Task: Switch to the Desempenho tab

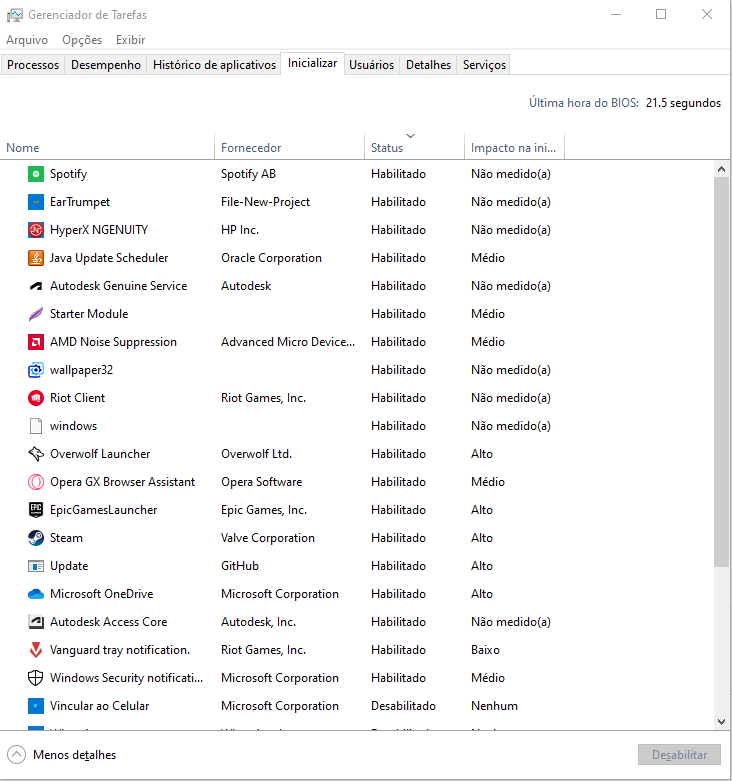Action: tap(106, 65)
